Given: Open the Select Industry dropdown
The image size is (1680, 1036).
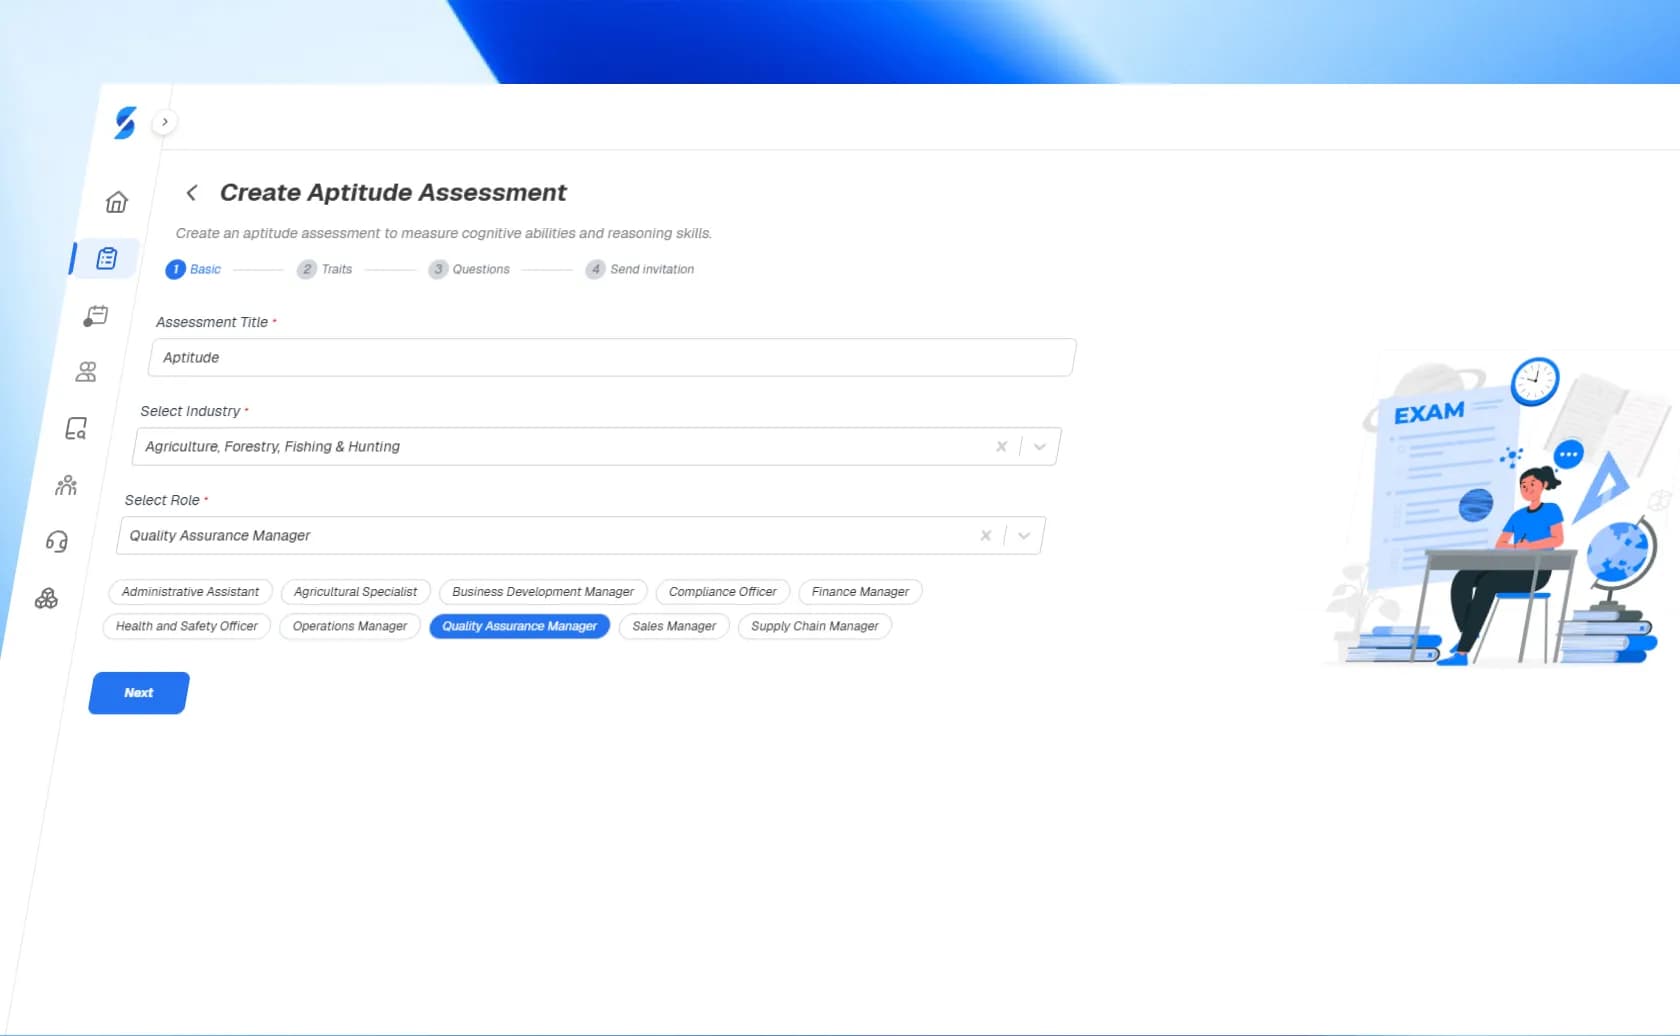Looking at the screenshot, I should point(1039,446).
